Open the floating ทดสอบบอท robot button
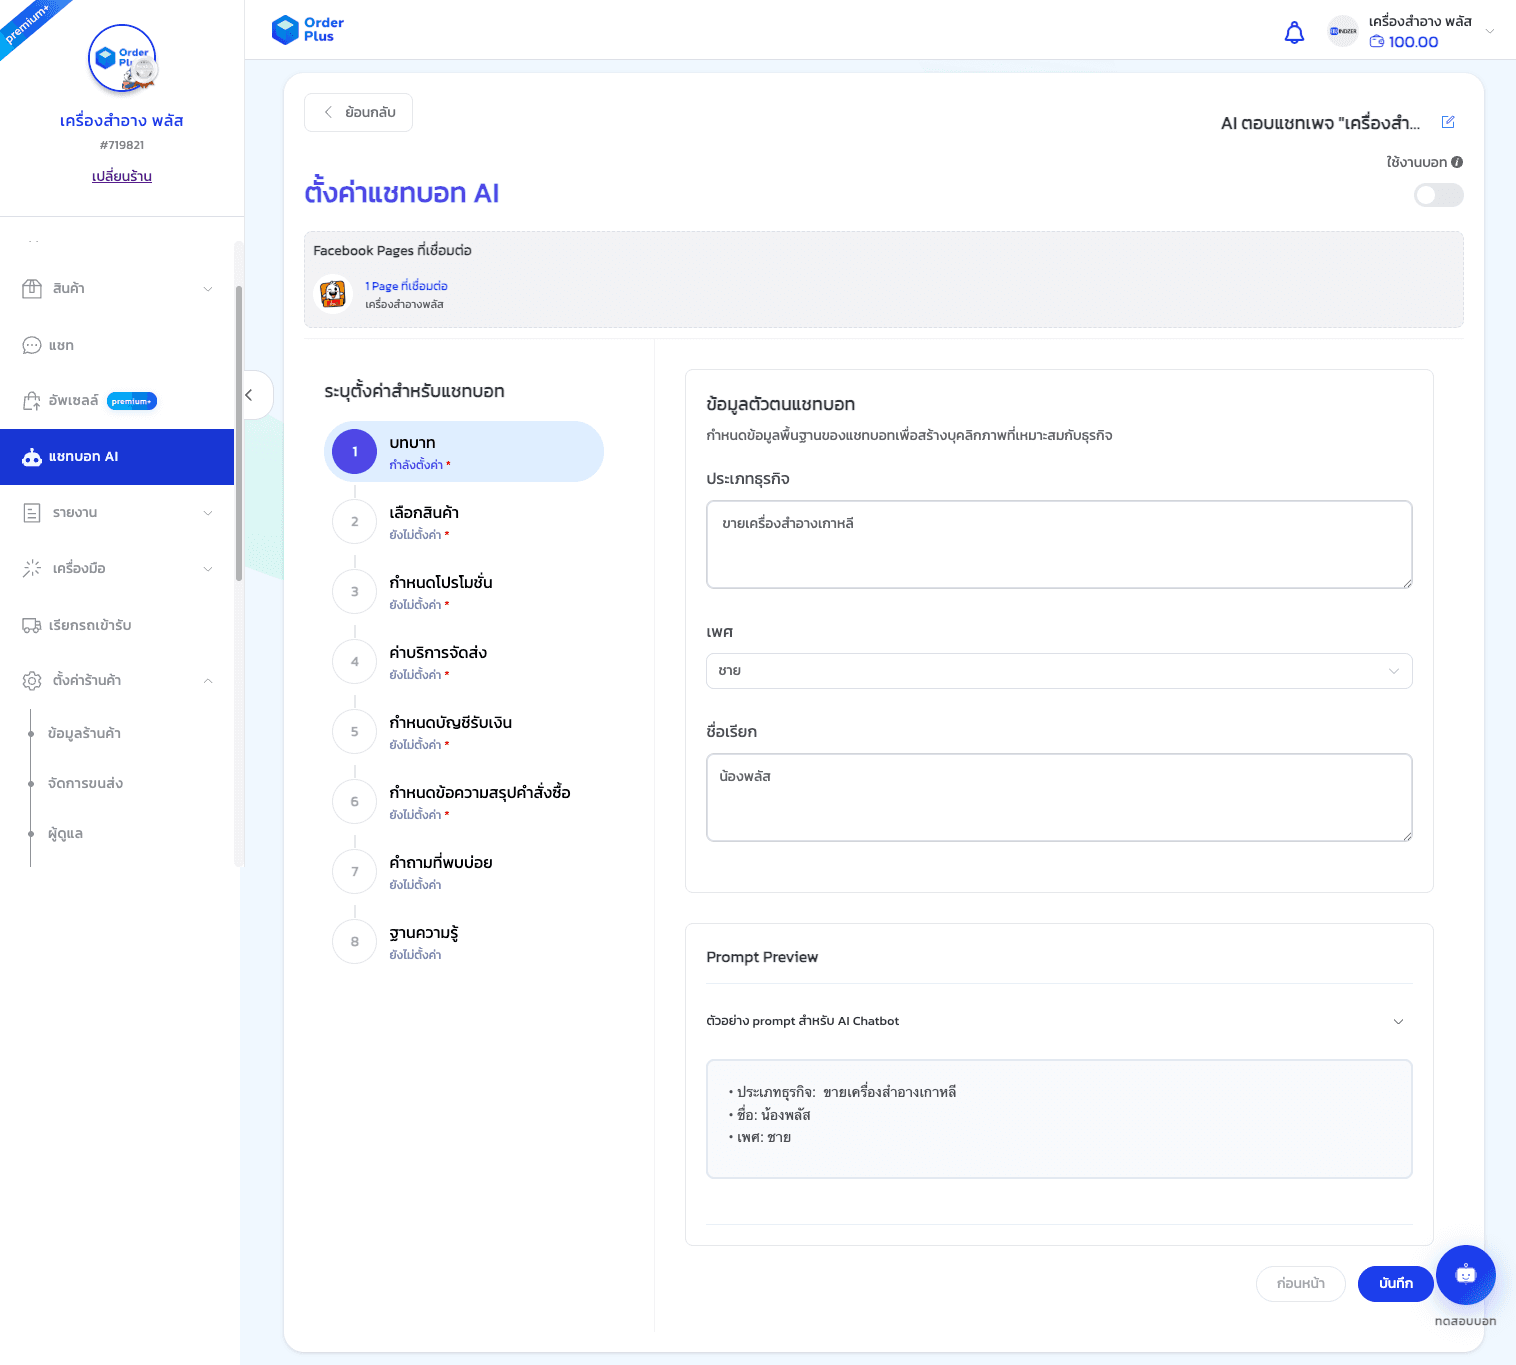Image resolution: width=1516 pixels, height=1365 pixels. pos(1464,1275)
